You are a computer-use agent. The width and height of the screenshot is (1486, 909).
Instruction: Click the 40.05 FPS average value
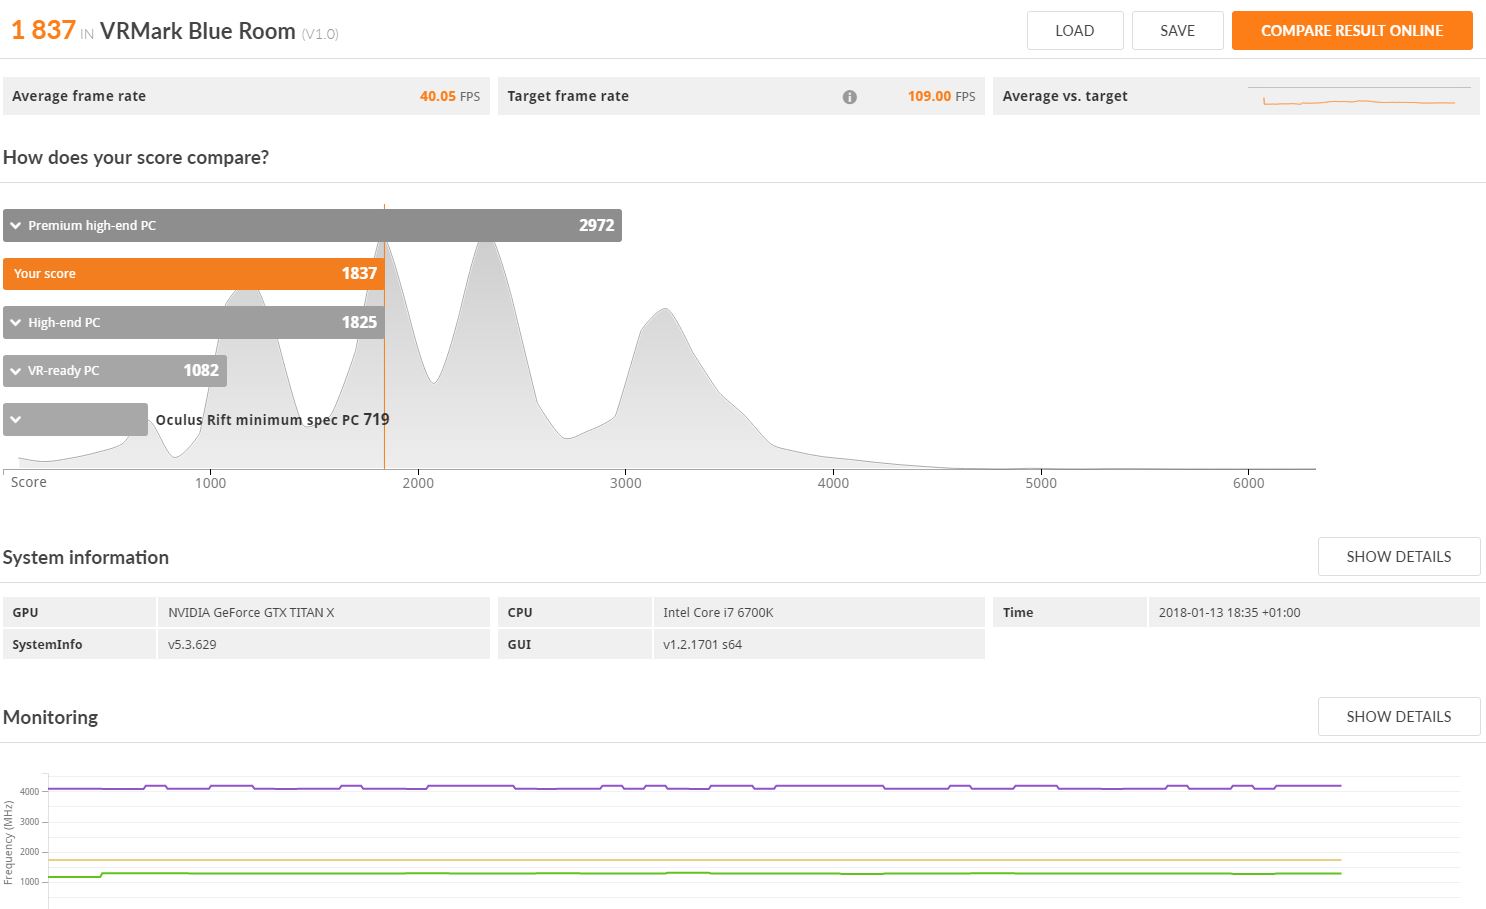[x=449, y=97]
